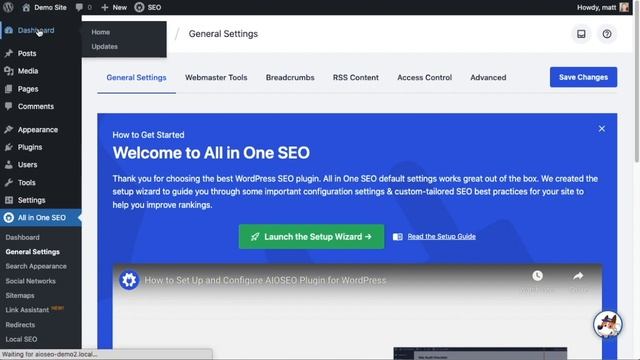Click the video channel gear logo

pyautogui.click(x=129, y=280)
